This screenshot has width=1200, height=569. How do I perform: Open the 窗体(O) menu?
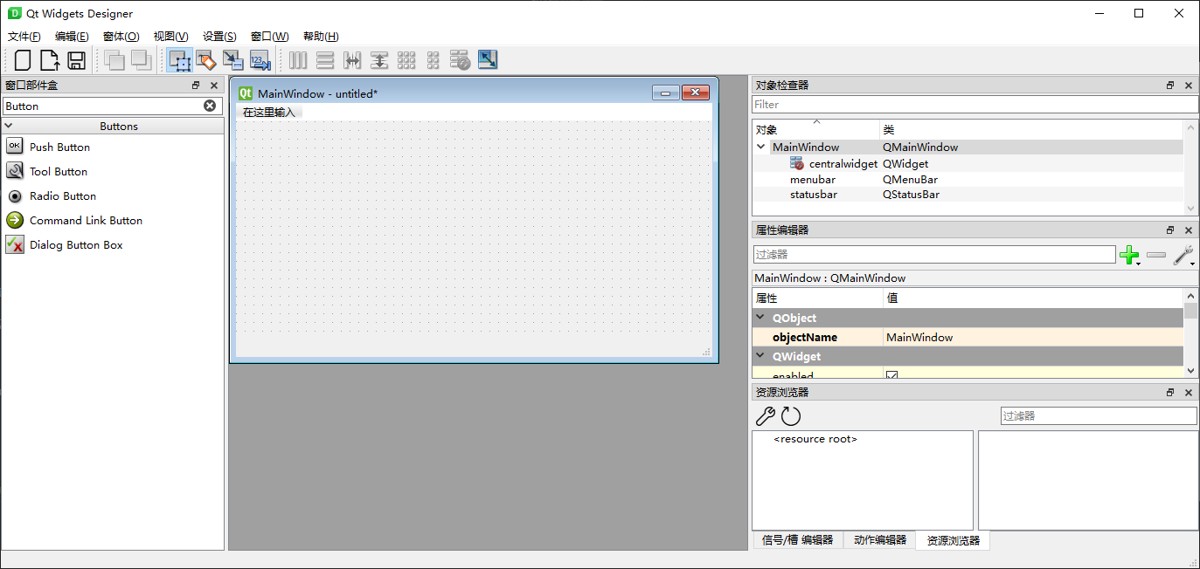[121, 36]
